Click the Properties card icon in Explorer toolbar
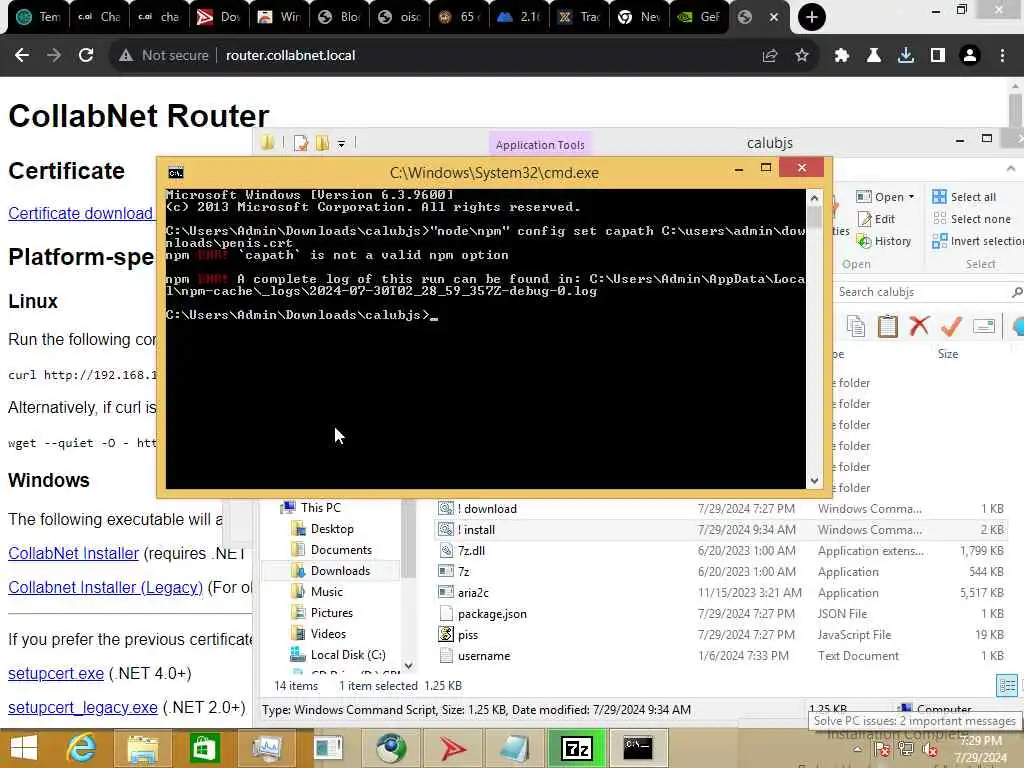Screen dimensions: 1024x768 [984, 326]
